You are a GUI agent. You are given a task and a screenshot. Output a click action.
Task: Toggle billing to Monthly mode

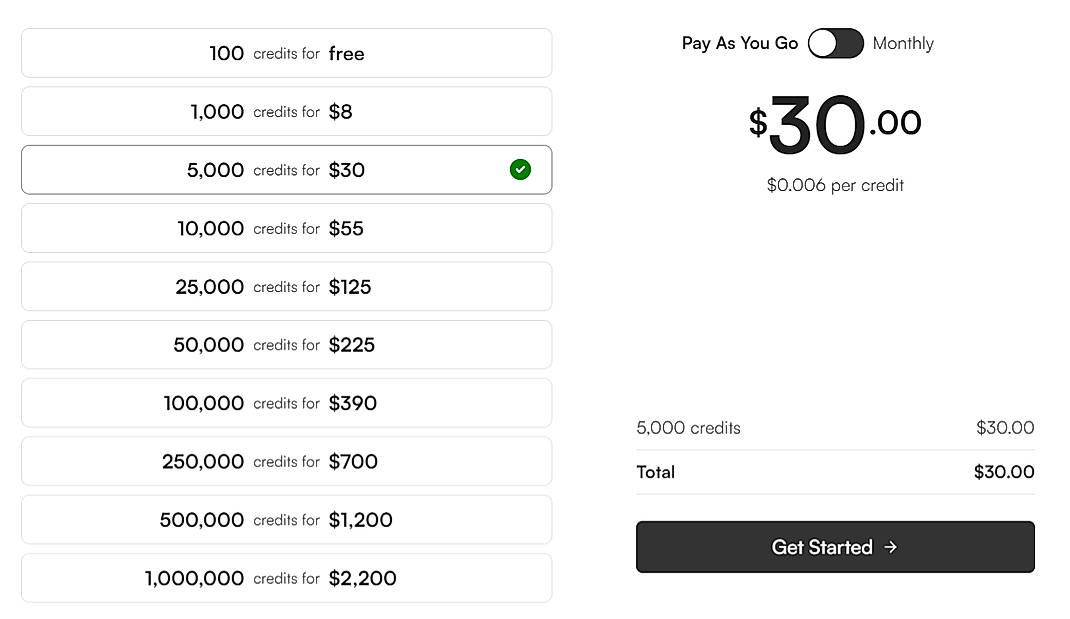[x=848, y=43]
